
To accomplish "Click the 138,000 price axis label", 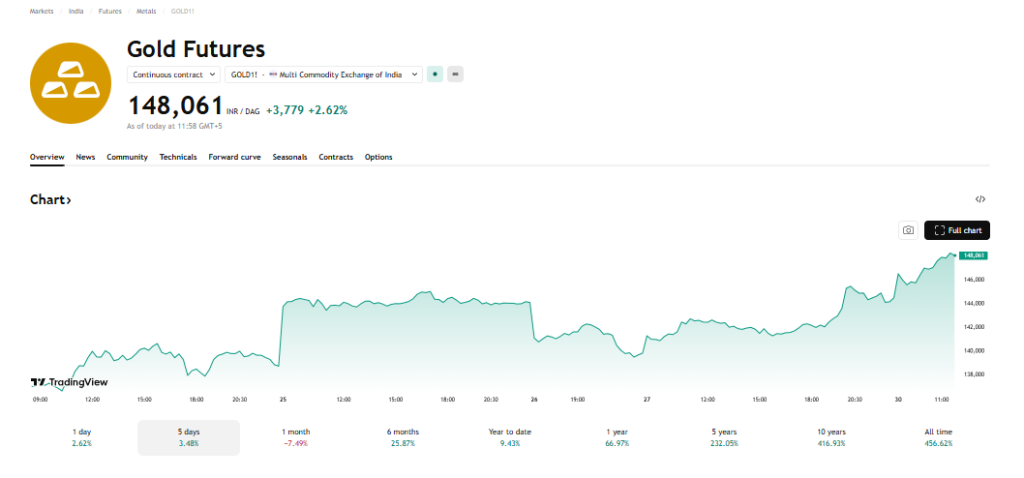I will [x=974, y=375].
